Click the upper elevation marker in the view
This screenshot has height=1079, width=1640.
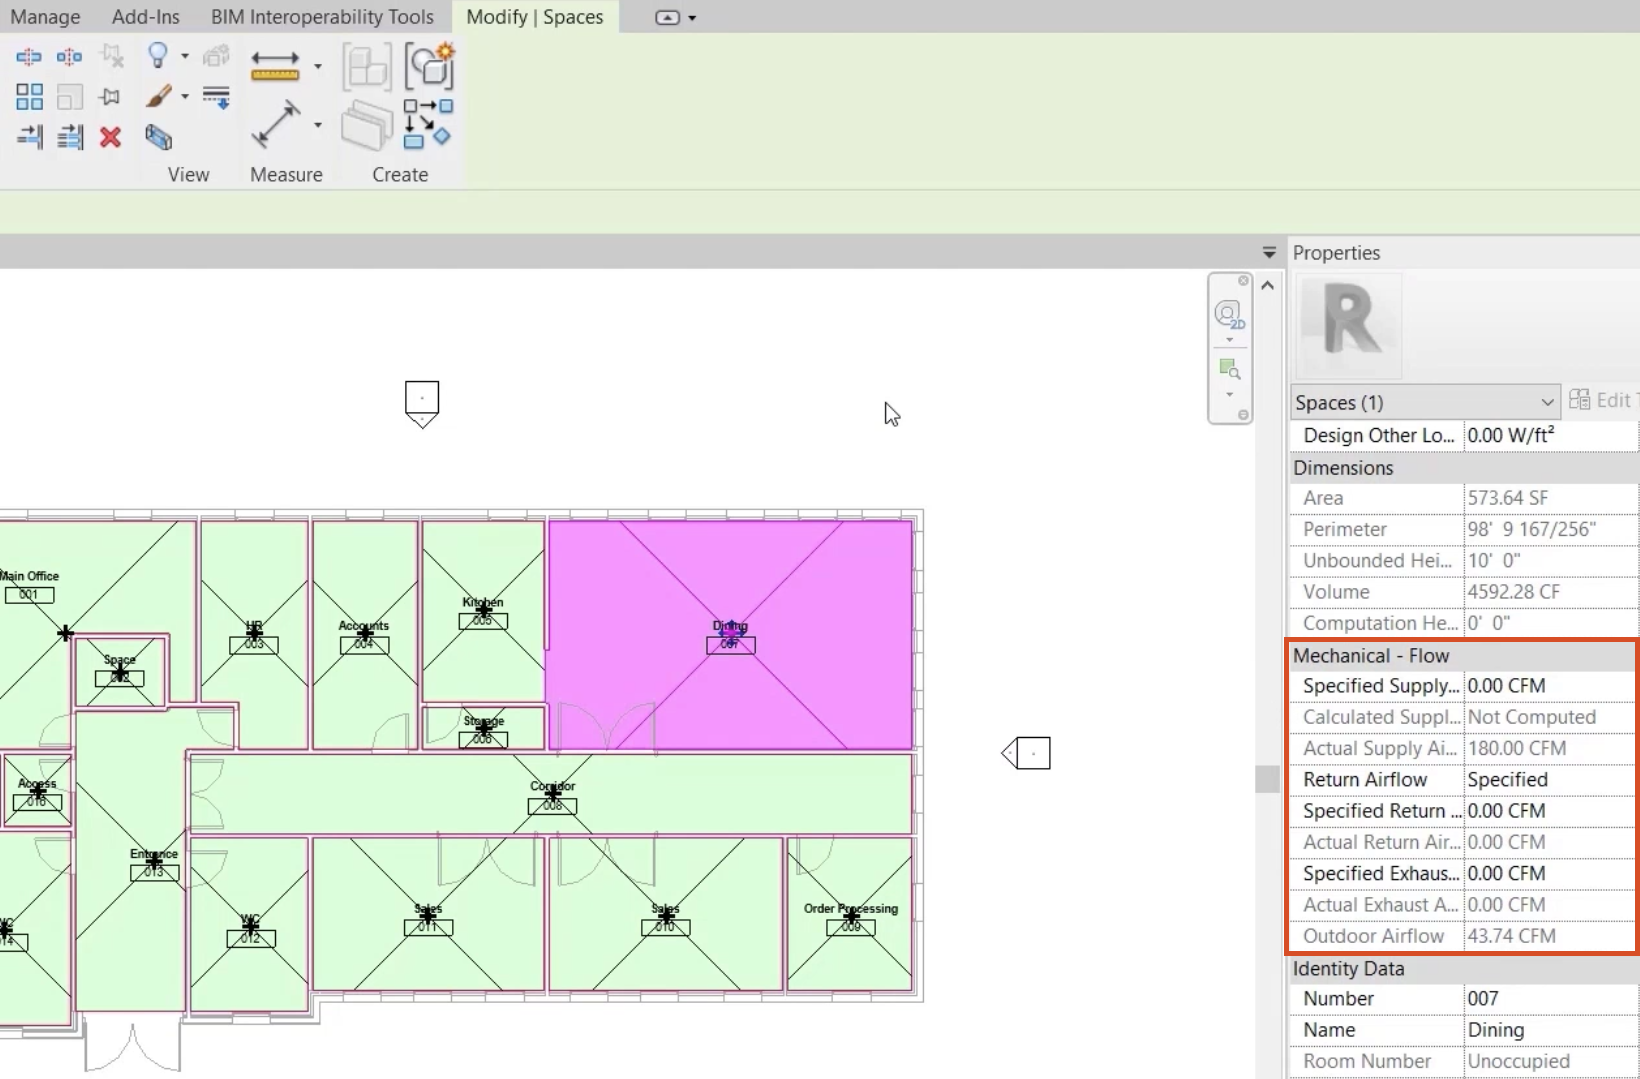tap(422, 404)
